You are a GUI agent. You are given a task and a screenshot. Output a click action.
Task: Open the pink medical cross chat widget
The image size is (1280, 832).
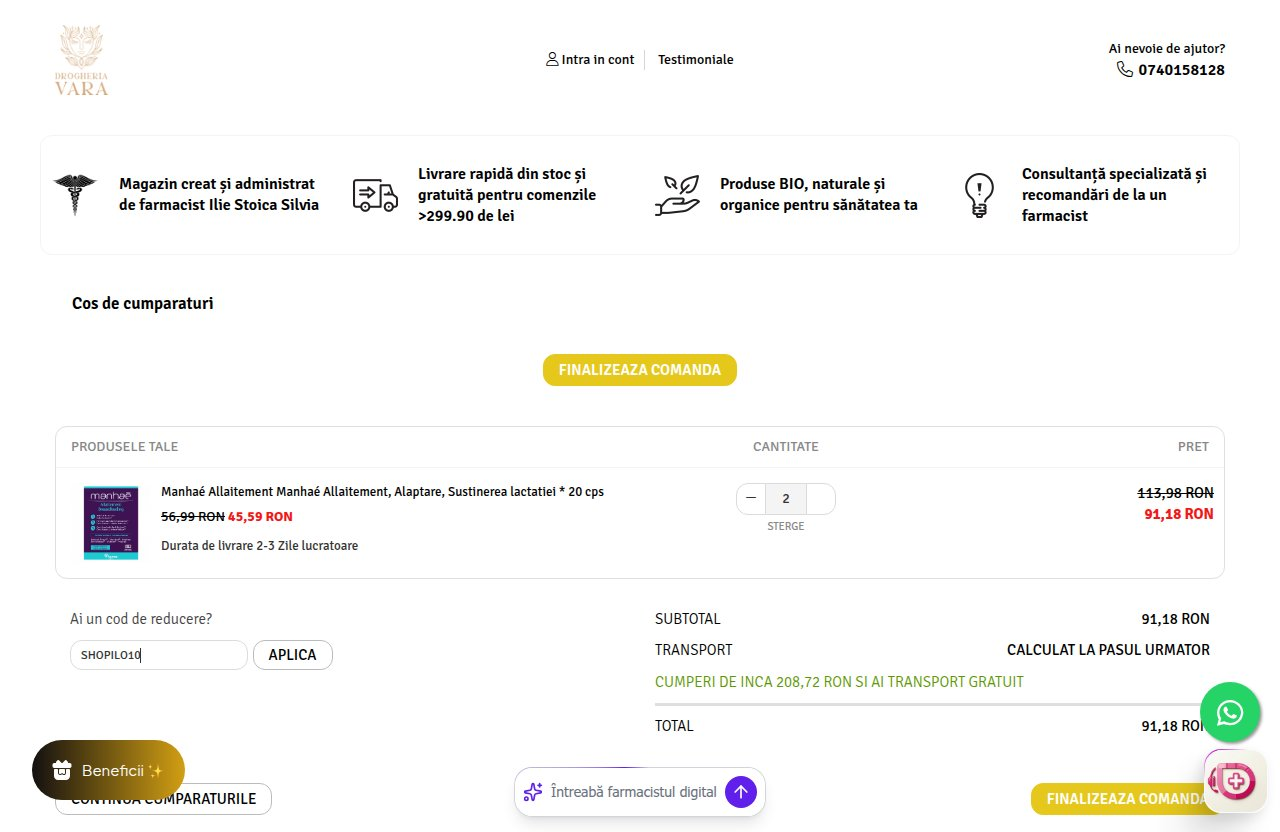(x=1235, y=781)
